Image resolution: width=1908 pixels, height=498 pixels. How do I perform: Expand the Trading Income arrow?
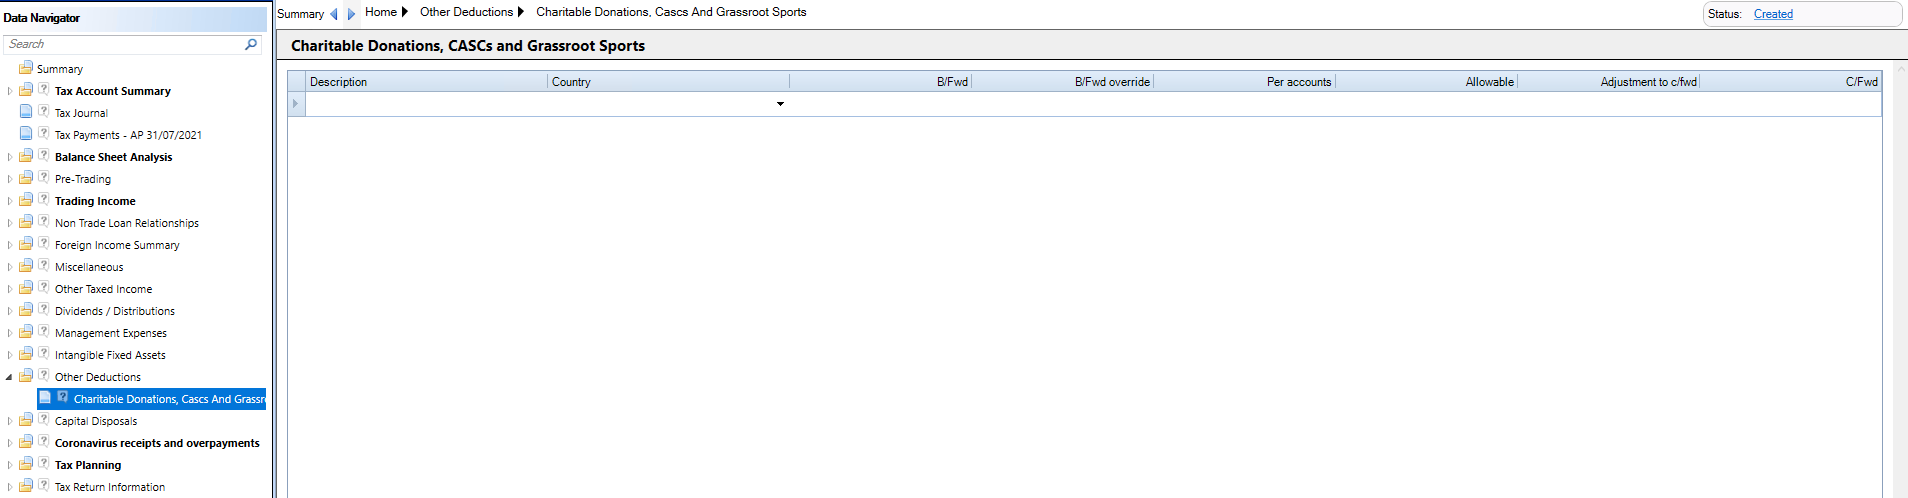[x=10, y=201]
